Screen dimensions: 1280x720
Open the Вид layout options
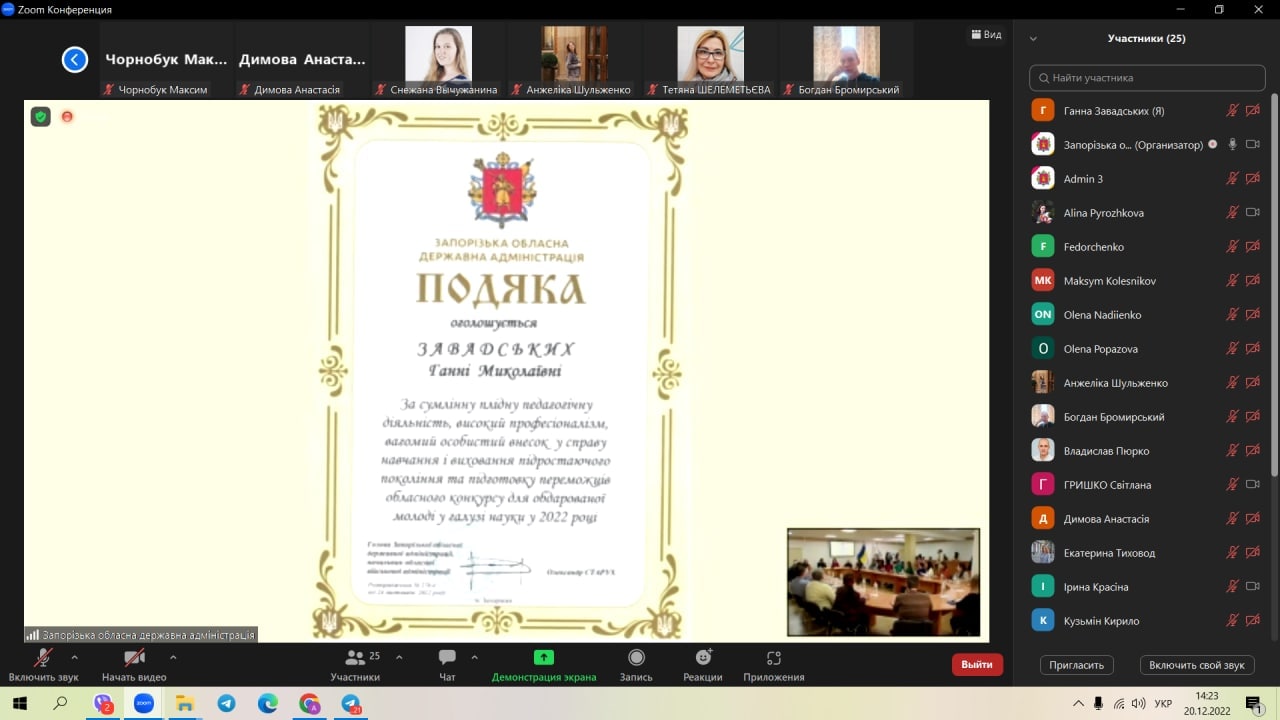[x=986, y=34]
